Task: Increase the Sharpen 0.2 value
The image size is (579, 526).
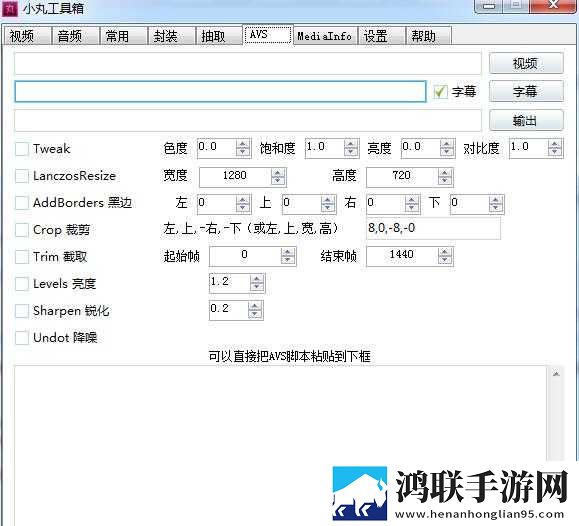Action: (x=255, y=306)
